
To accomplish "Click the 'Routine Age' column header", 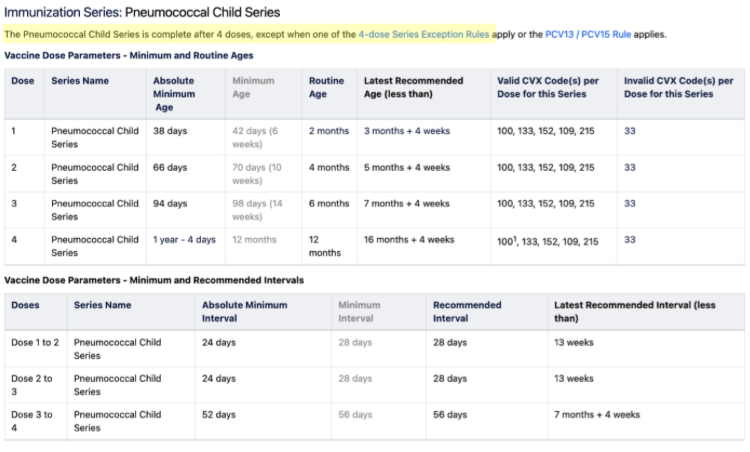I will pos(326,87).
